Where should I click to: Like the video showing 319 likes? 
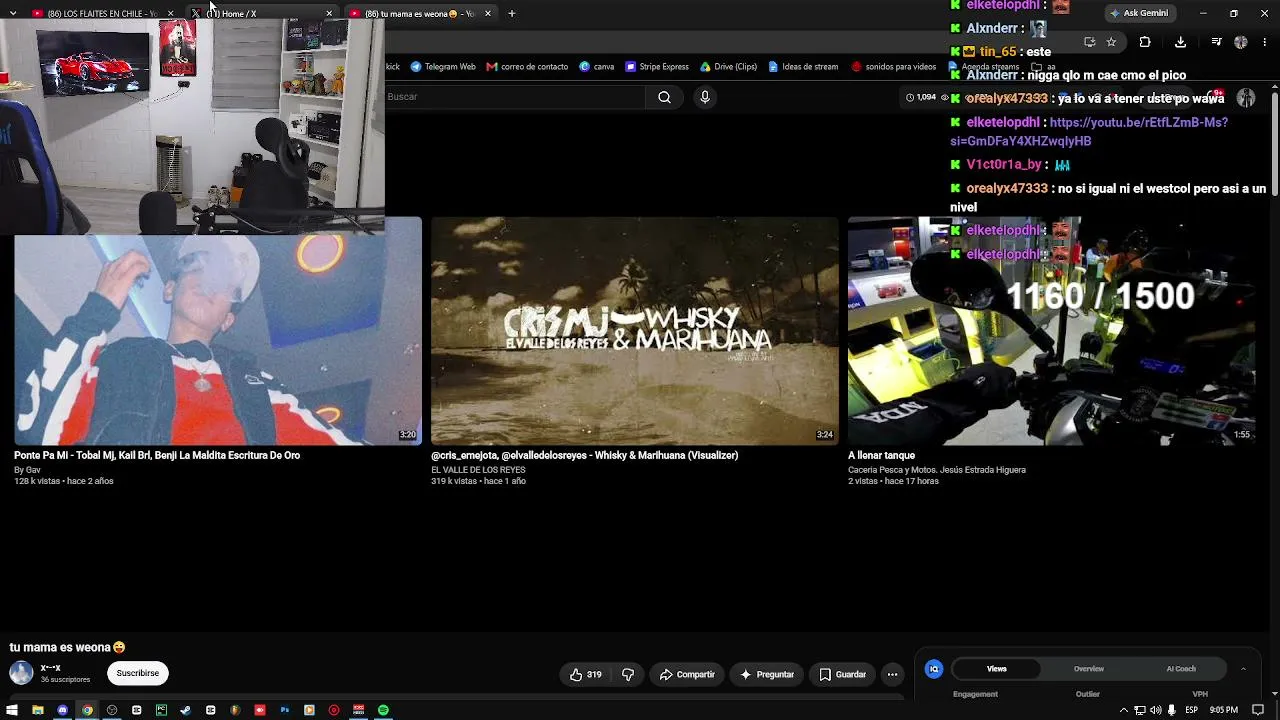[586, 674]
